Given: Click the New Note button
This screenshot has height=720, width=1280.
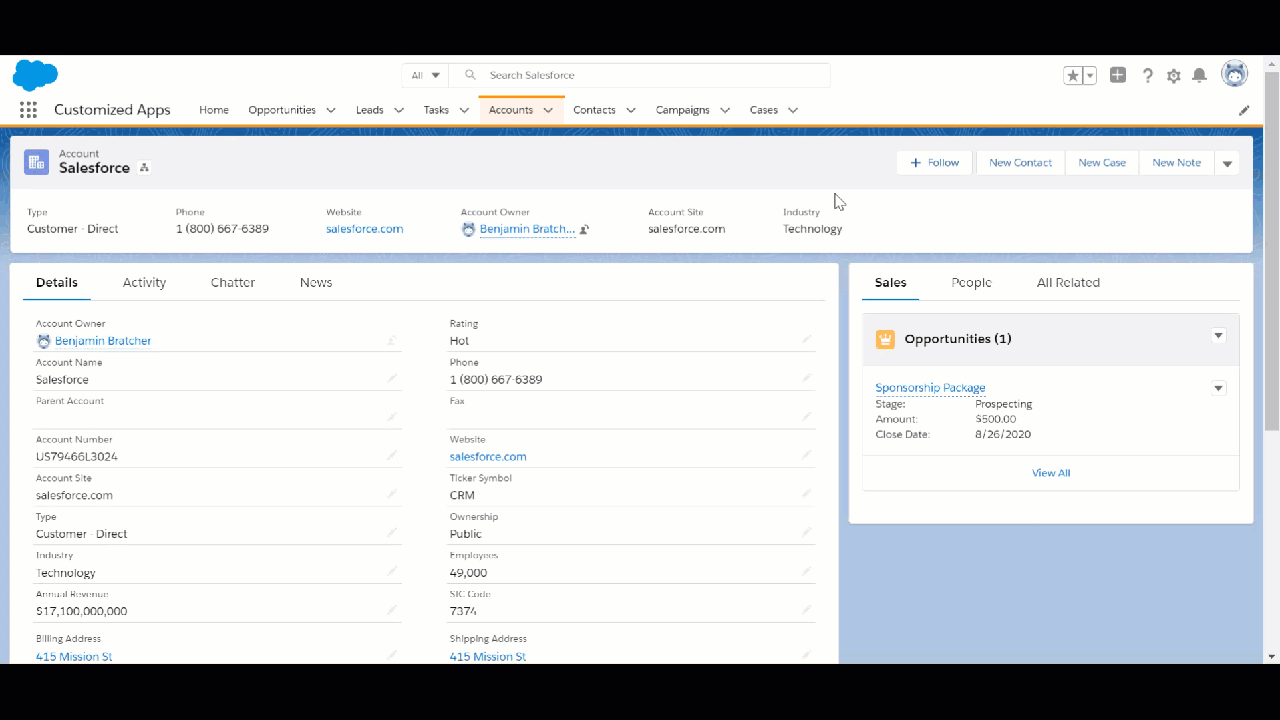Looking at the screenshot, I should click(1176, 163).
